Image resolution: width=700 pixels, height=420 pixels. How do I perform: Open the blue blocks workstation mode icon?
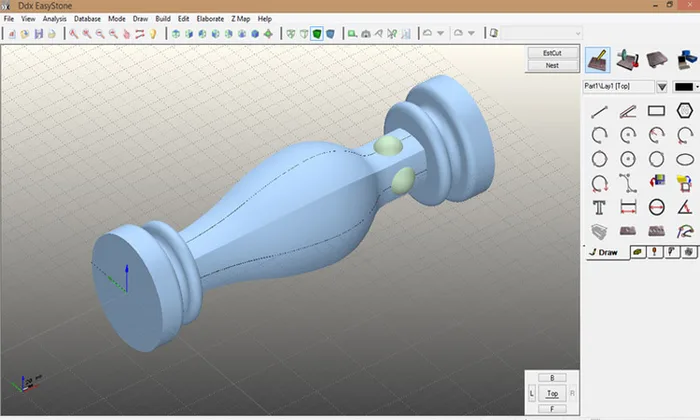pos(687,60)
